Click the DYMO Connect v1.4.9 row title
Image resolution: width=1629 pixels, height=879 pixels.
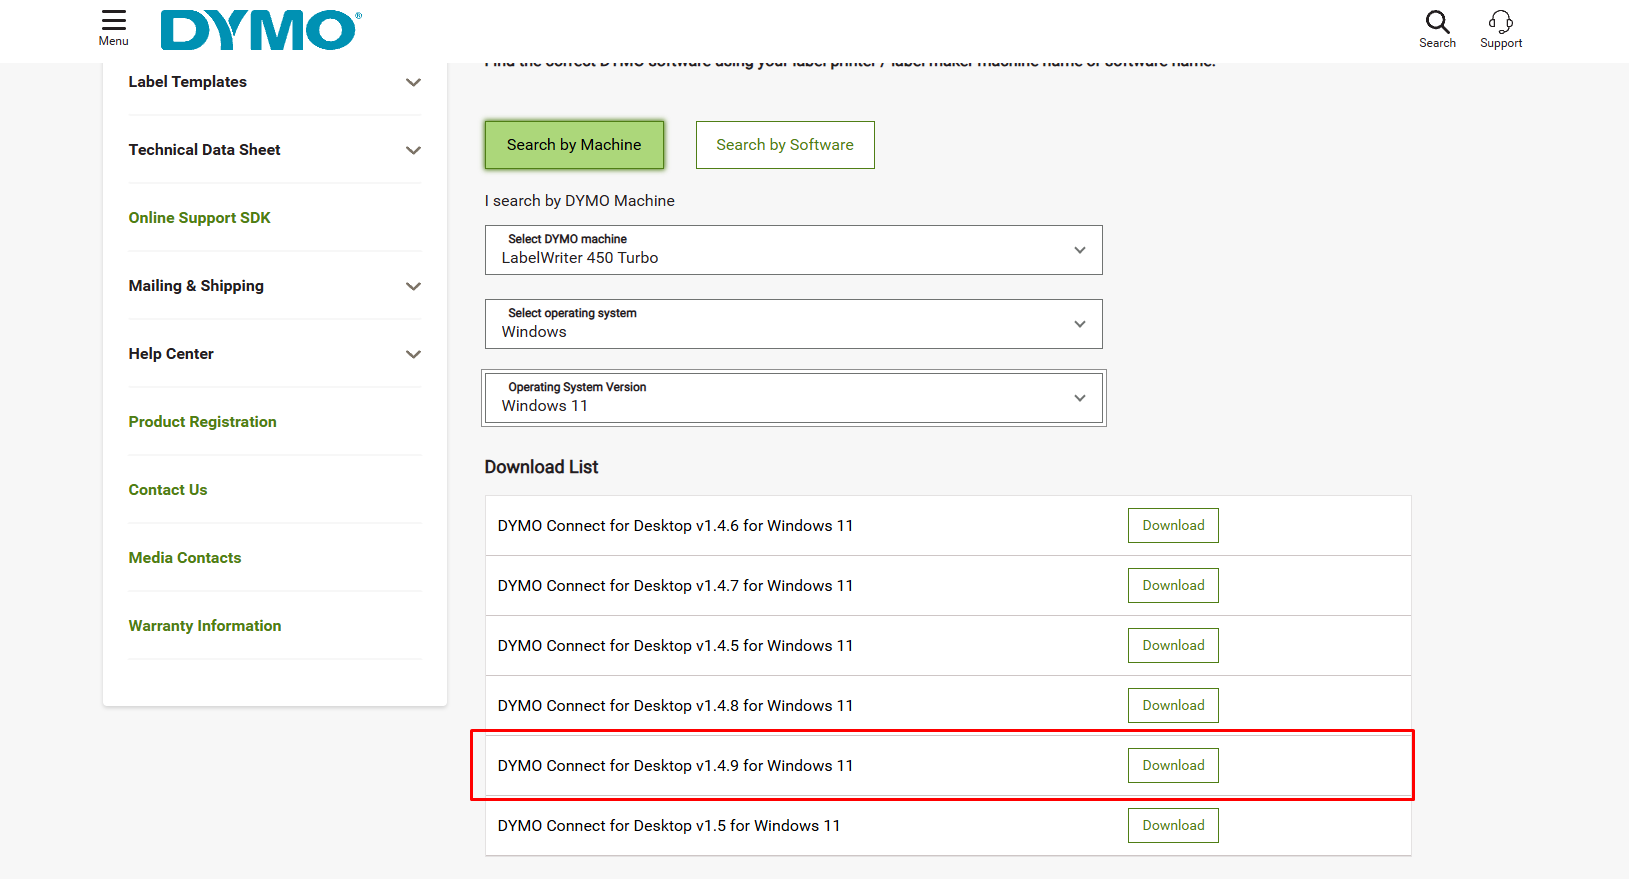click(676, 766)
